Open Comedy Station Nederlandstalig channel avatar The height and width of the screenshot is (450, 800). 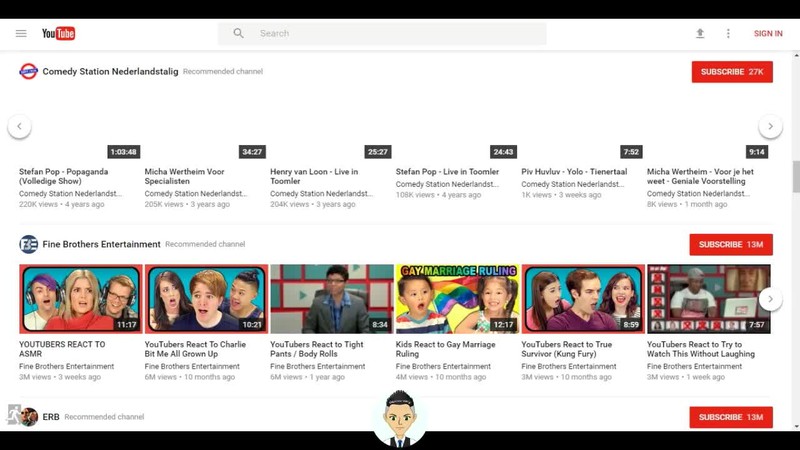[29, 71]
